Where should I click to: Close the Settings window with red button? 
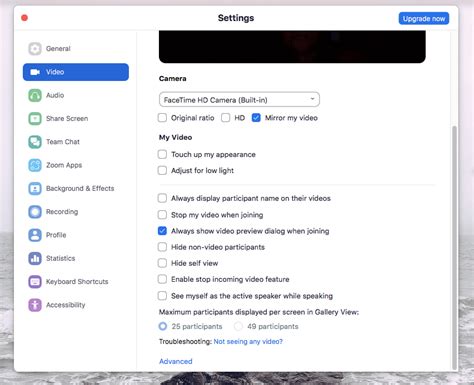(25, 18)
